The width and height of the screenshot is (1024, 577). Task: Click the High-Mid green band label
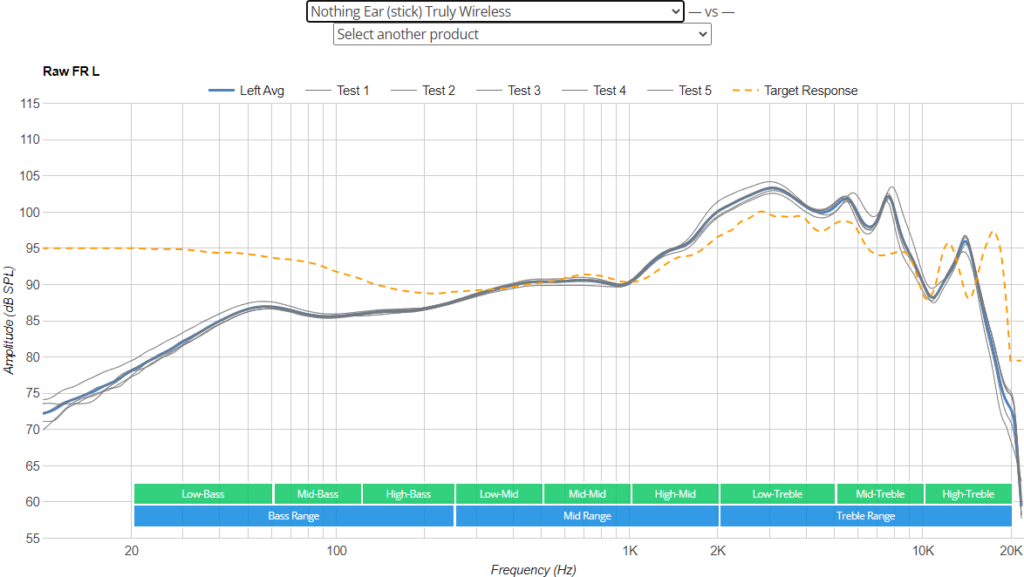[675, 494]
